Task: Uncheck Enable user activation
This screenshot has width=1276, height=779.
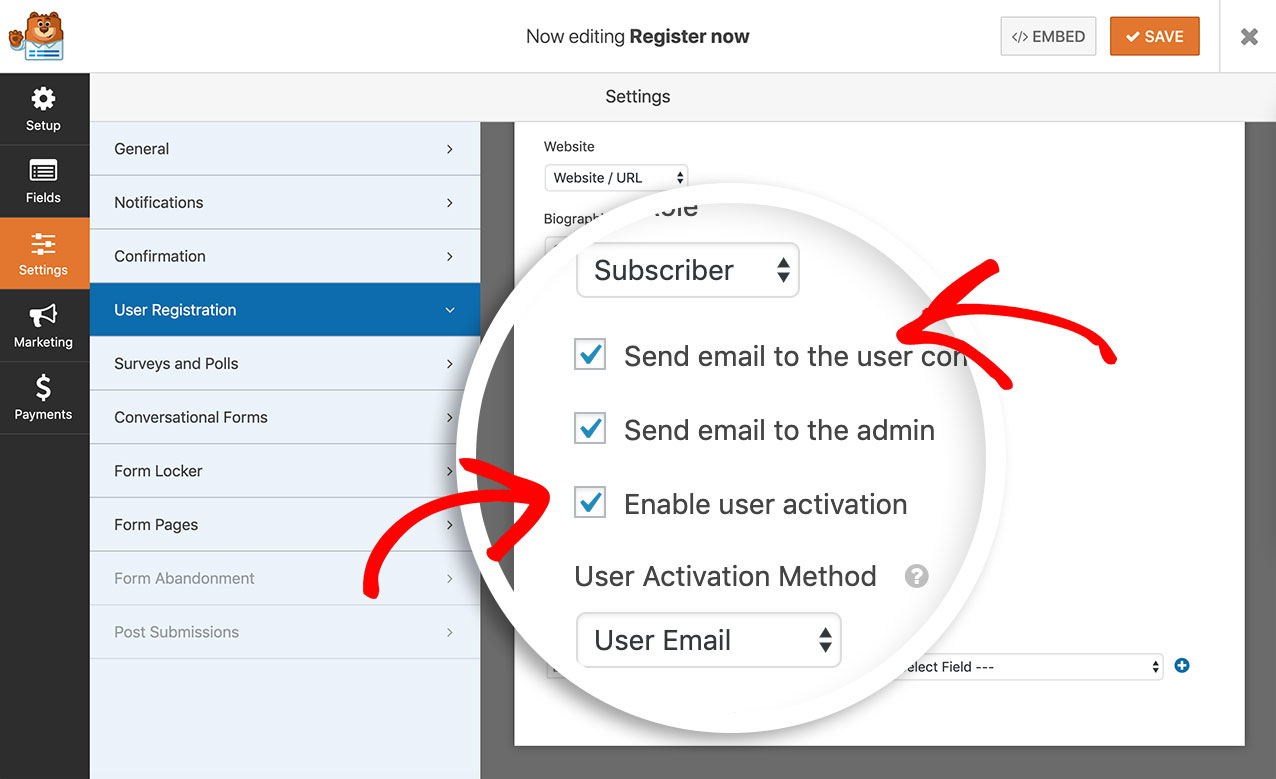Action: tap(590, 502)
